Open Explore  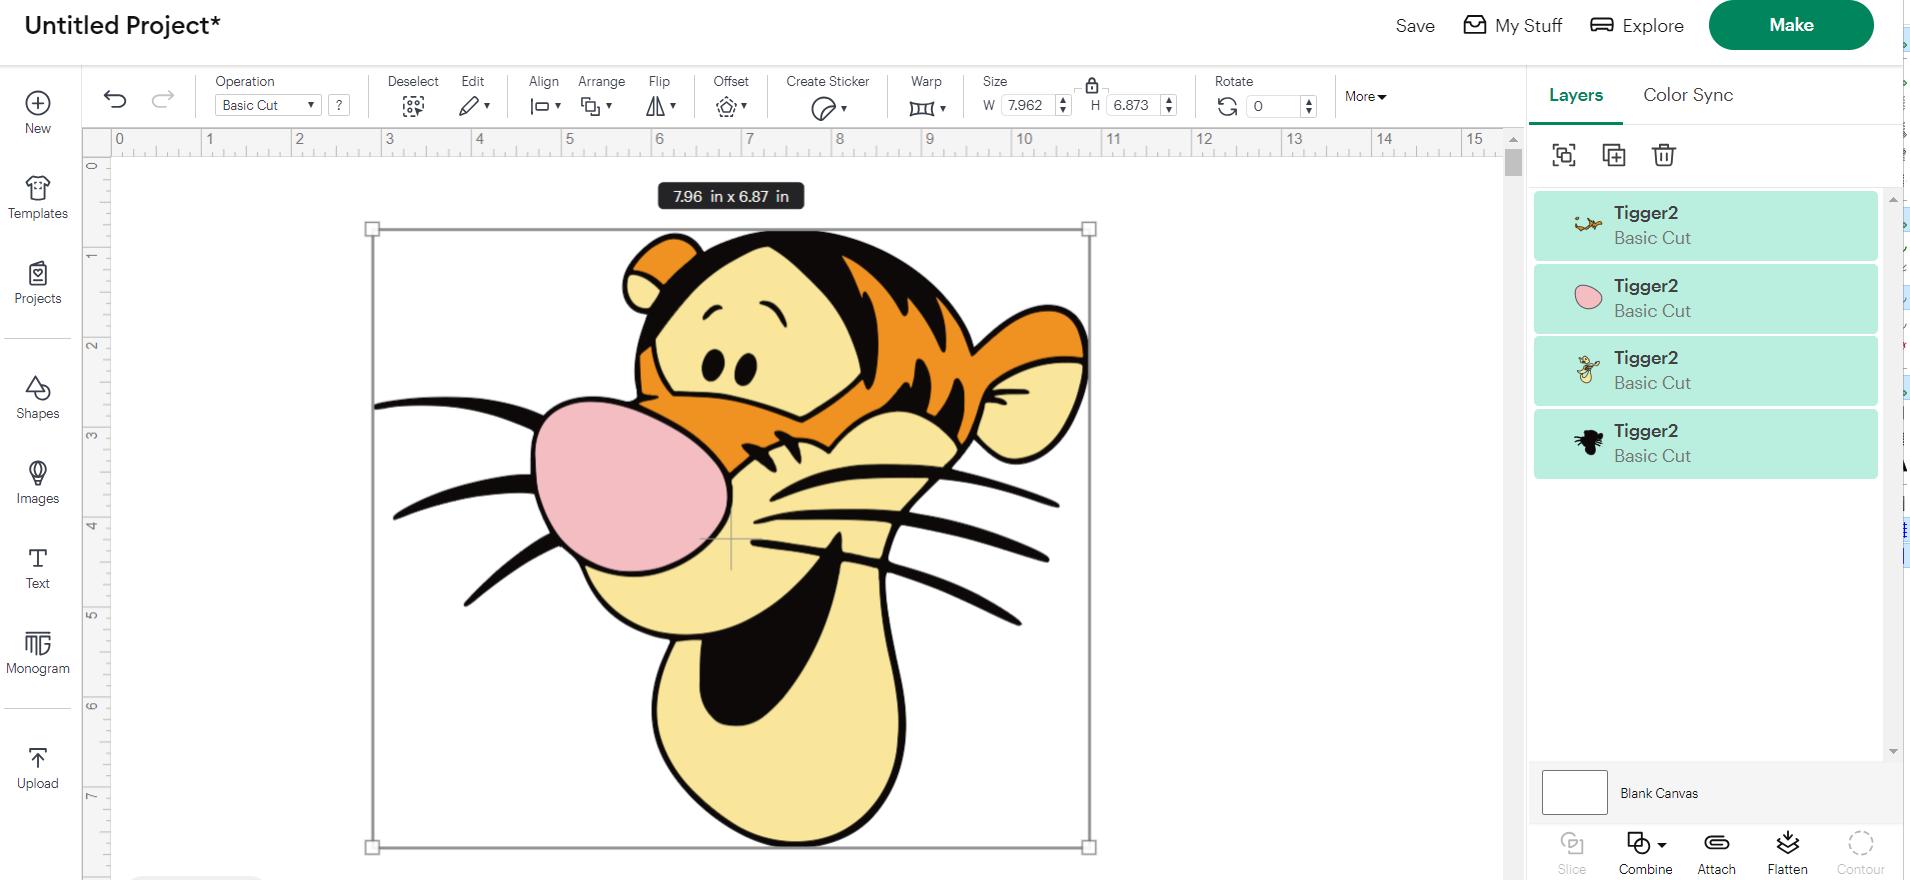pos(1637,25)
